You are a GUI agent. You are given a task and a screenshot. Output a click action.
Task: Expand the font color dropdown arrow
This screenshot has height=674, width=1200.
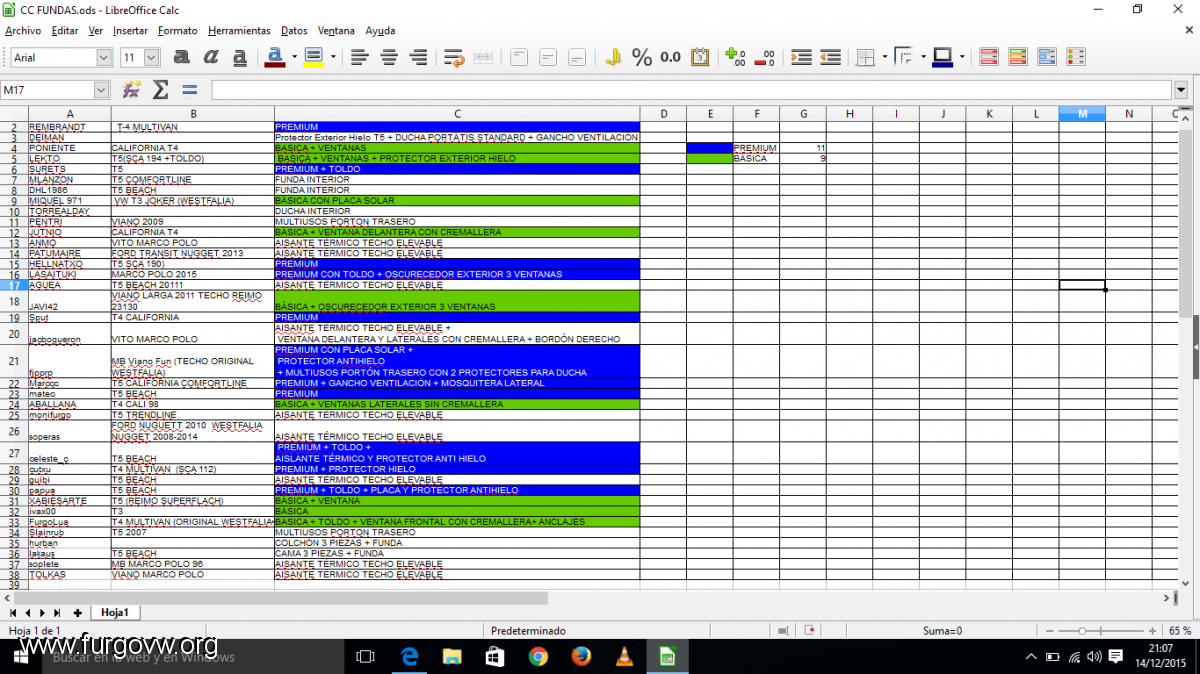pos(293,57)
